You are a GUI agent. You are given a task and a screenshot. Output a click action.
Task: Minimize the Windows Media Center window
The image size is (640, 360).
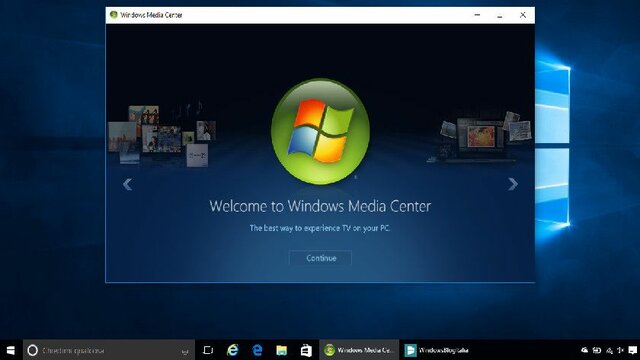[x=477, y=15]
